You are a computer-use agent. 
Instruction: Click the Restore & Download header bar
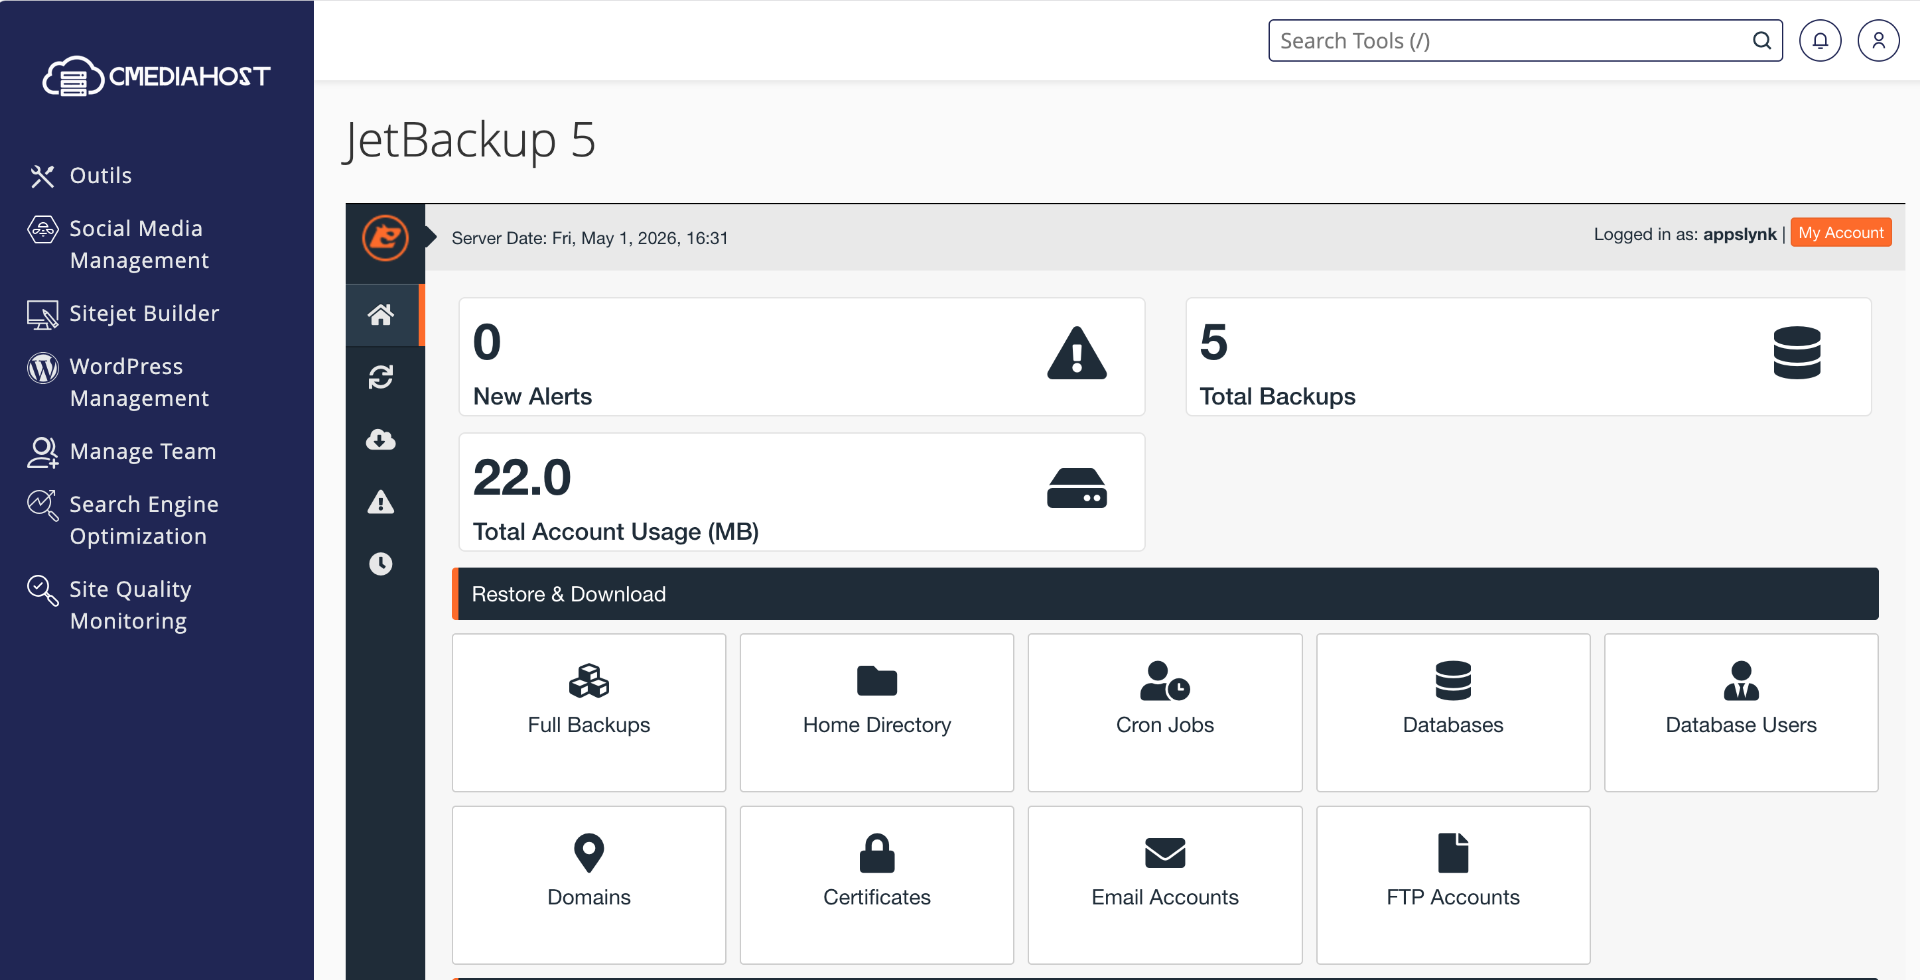(1165, 594)
